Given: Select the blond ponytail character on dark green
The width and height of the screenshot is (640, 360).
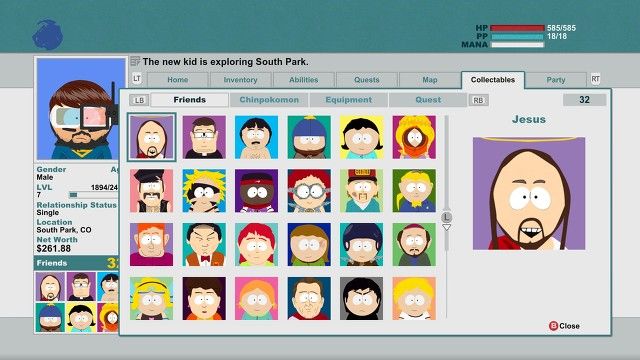Looking at the screenshot, I should point(414,191).
